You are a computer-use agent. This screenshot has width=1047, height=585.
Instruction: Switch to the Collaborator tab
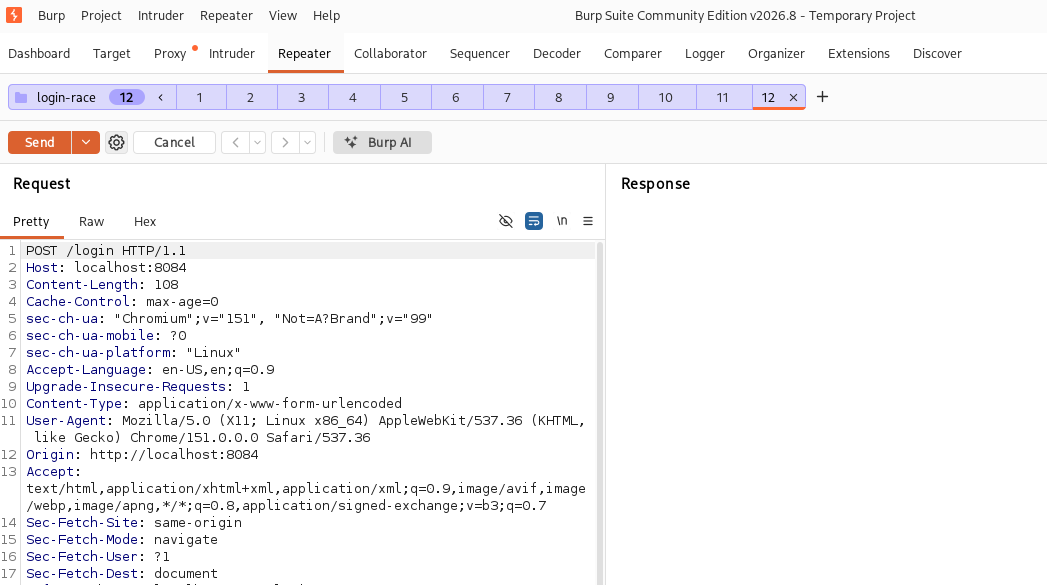point(390,53)
